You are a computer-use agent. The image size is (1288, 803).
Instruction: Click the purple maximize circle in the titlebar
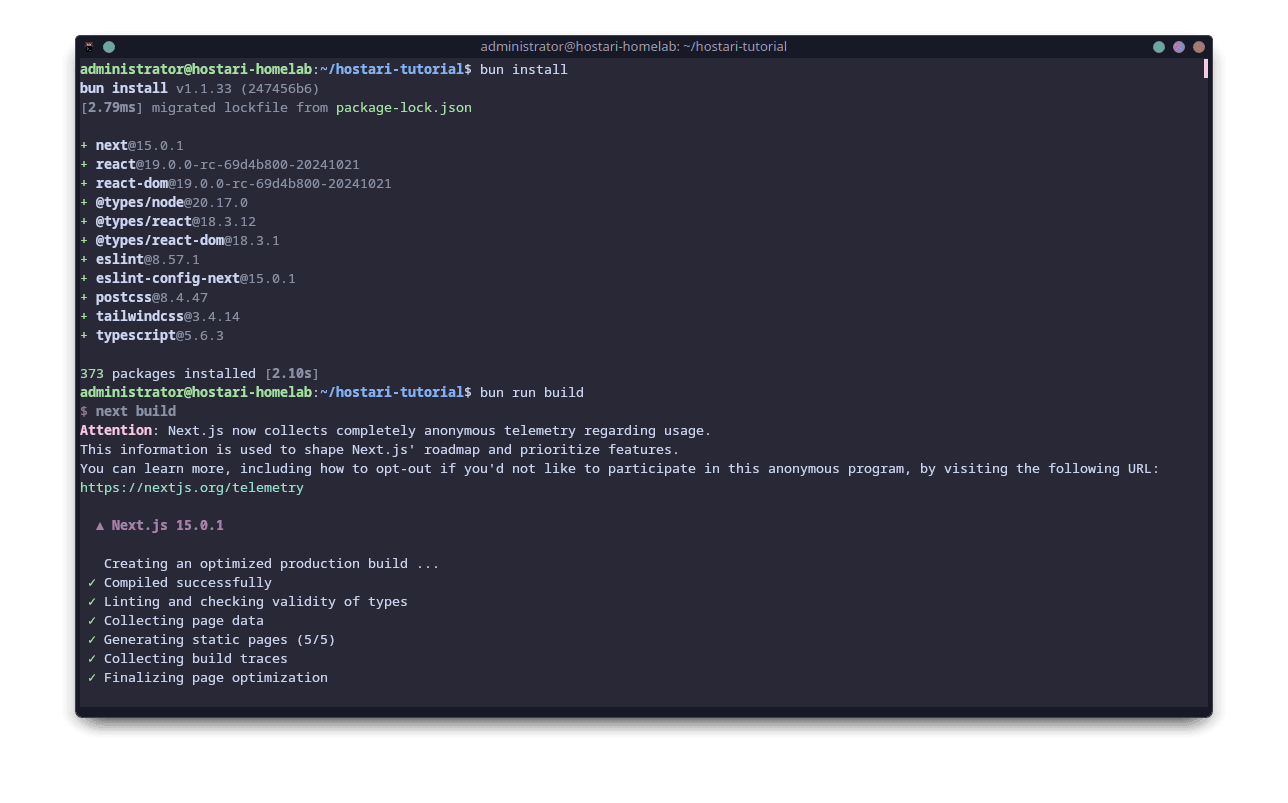(x=1178, y=46)
